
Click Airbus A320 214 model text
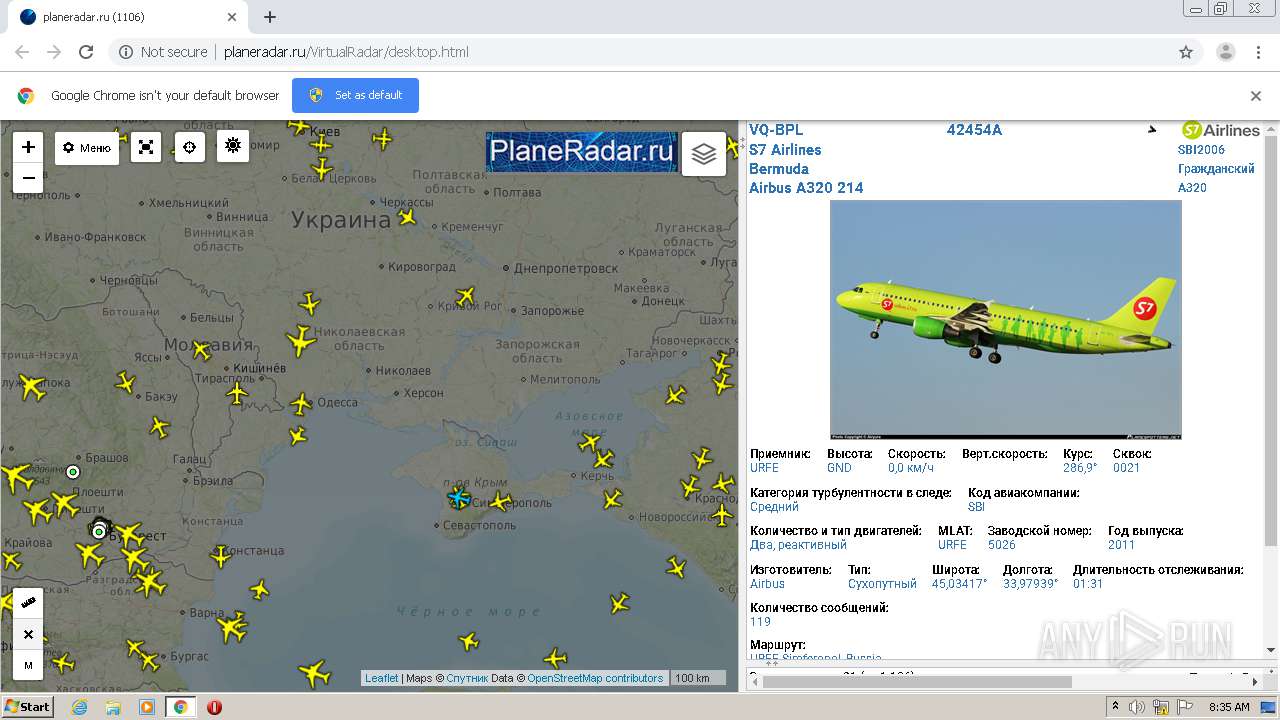point(806,188)
